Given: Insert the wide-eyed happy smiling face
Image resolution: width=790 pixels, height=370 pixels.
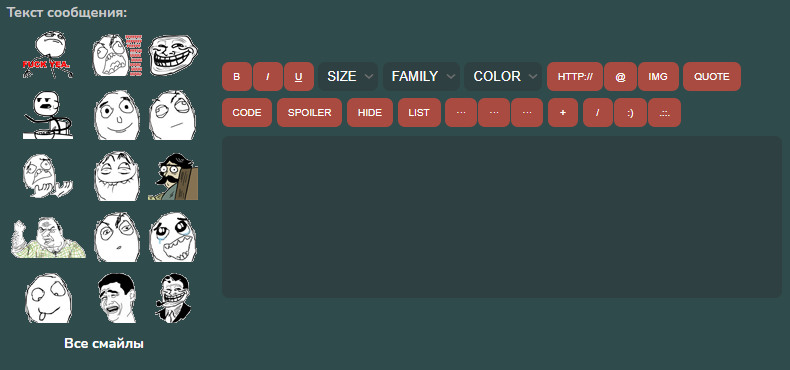Looking at the screenshot, I should (117, 115).
